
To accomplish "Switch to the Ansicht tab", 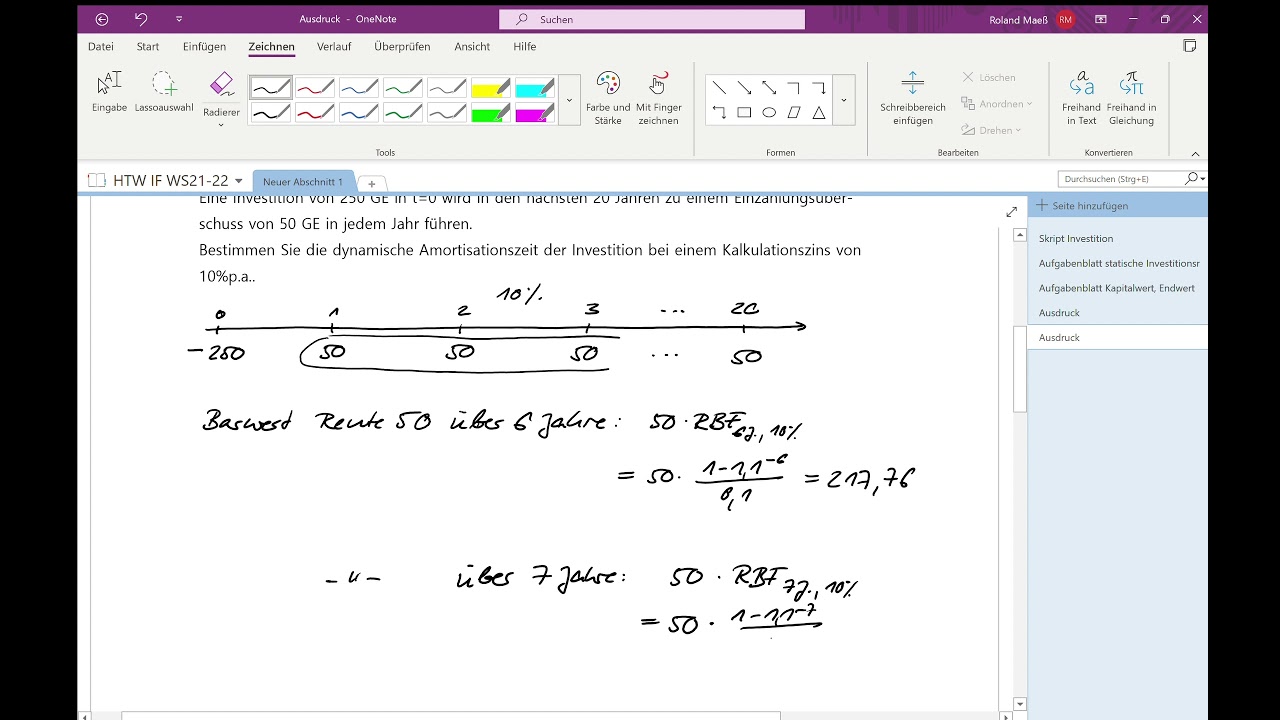I will point(472,46).
